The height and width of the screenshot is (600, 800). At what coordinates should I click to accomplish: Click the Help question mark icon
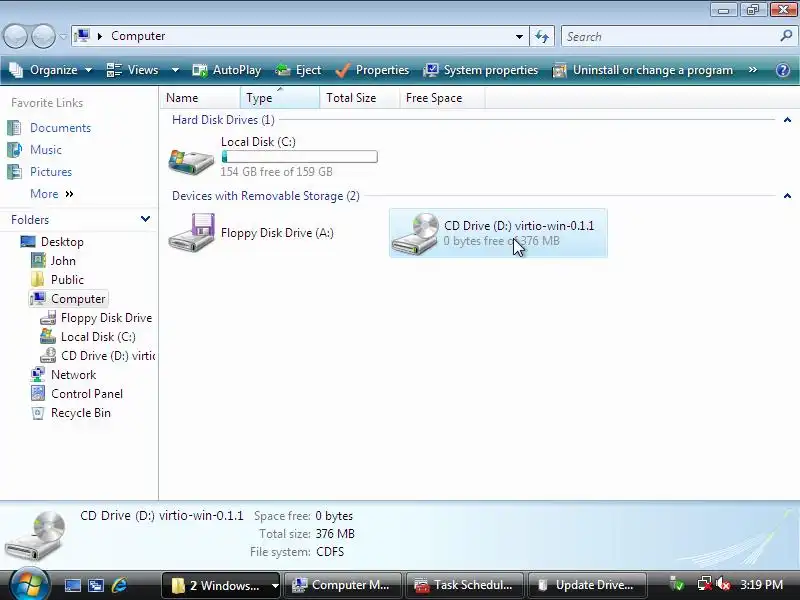point(783,70)
